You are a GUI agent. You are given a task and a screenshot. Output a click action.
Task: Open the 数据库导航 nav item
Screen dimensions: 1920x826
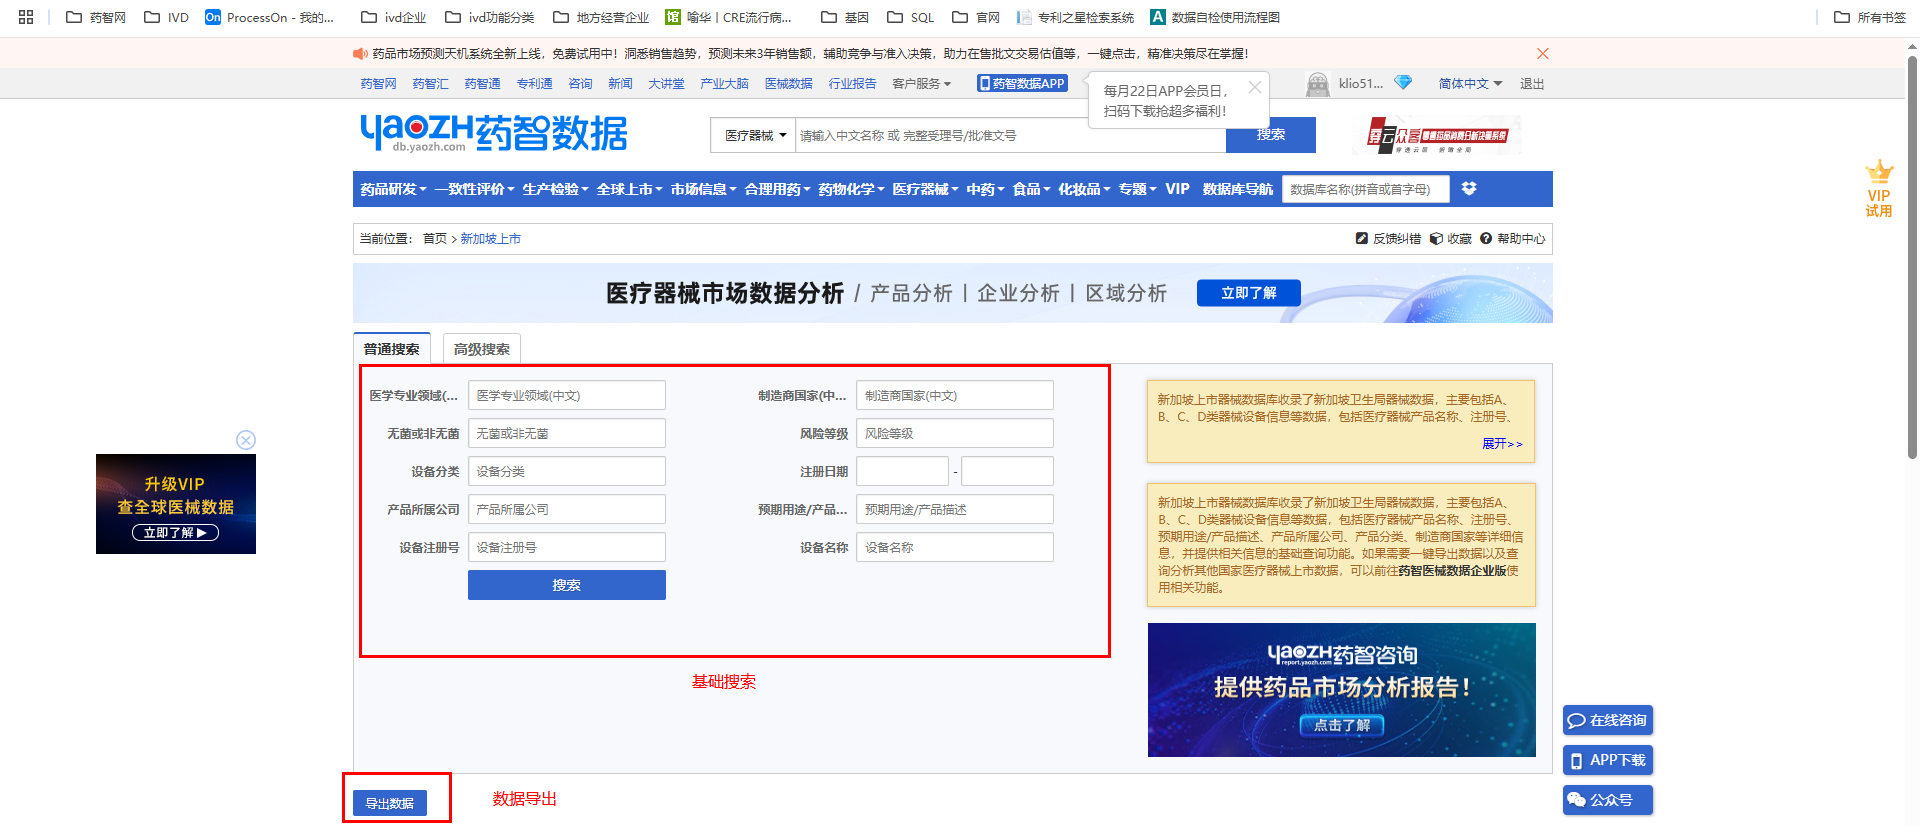pyautogui.click(x=1238, y=189)
